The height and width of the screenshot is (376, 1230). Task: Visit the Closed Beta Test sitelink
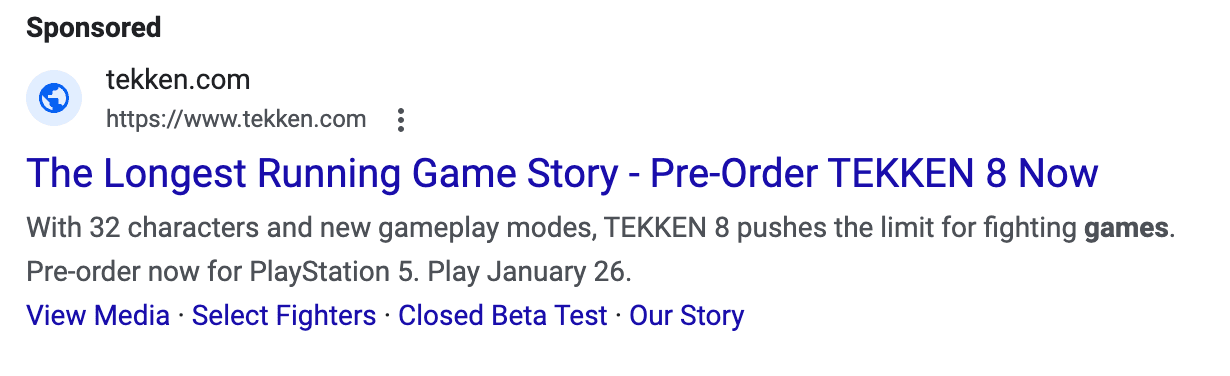pos(503,316)
